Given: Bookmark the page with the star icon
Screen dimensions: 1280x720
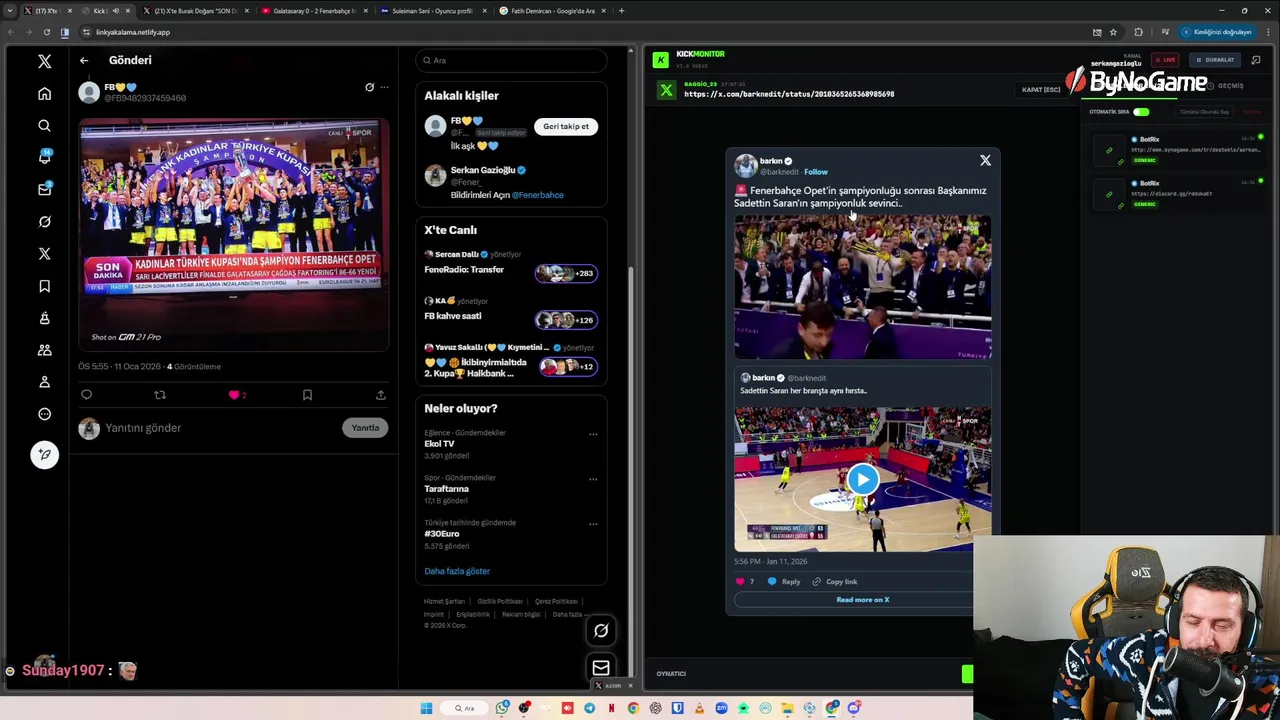Looking at the screenshot, I should point(1113,32).
